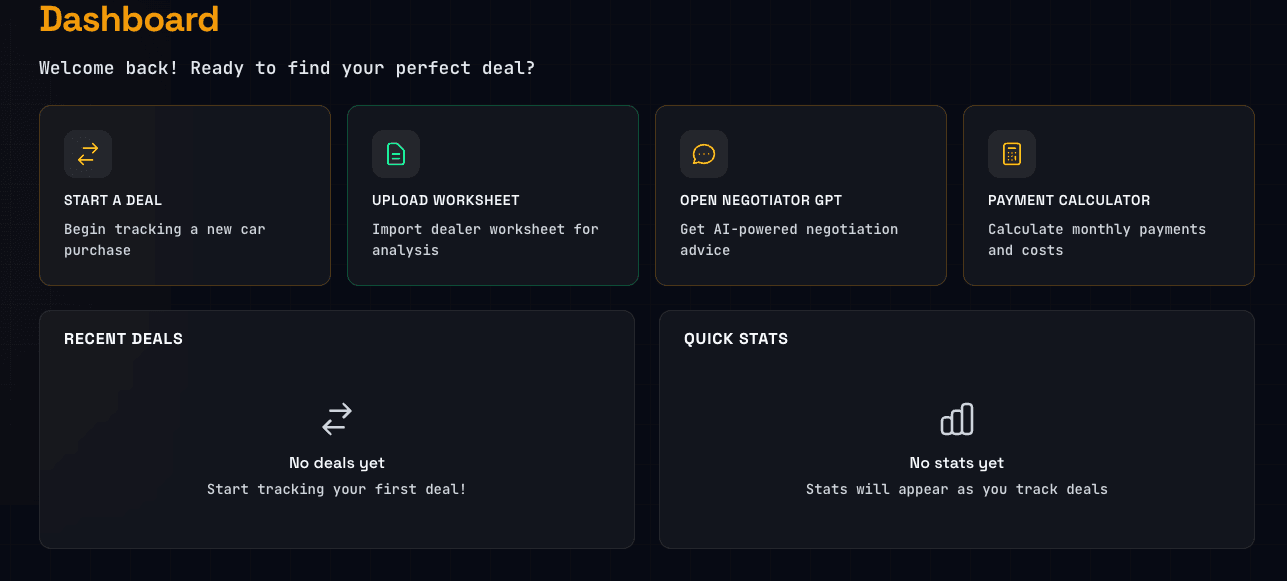The image size is (1287, 581).
Task: Click the Recent Deals panel header
Action: (122, 338)
